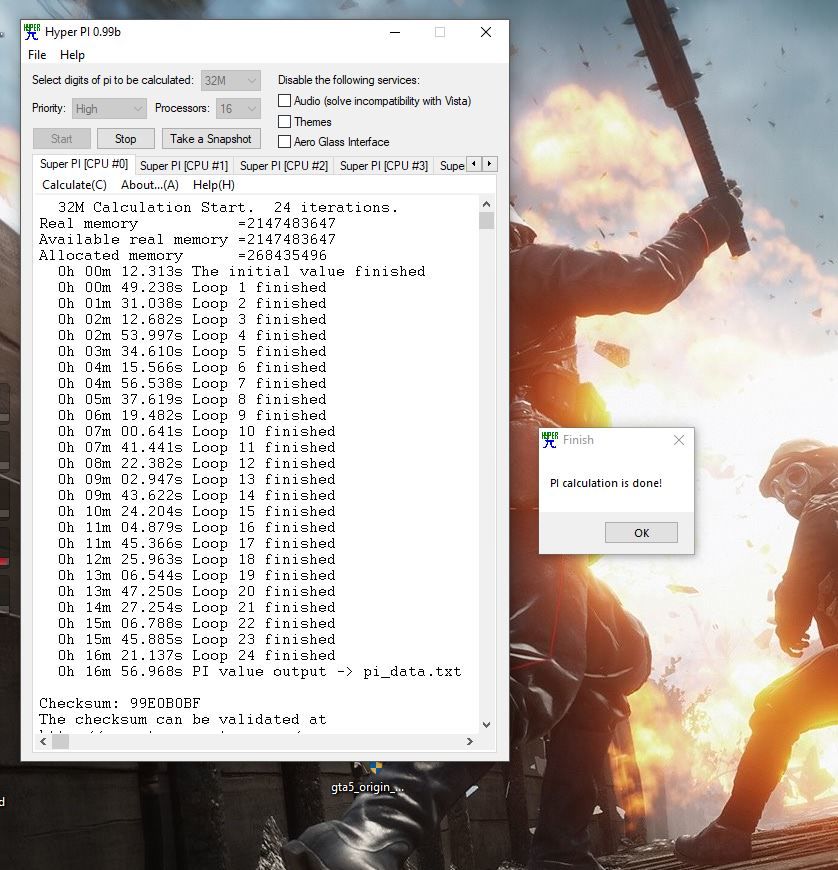Image resolution: width=838 pixels, height=870 pixels.
Task: Click the "Real memory =2147483647" line
Action: [187, 224]
